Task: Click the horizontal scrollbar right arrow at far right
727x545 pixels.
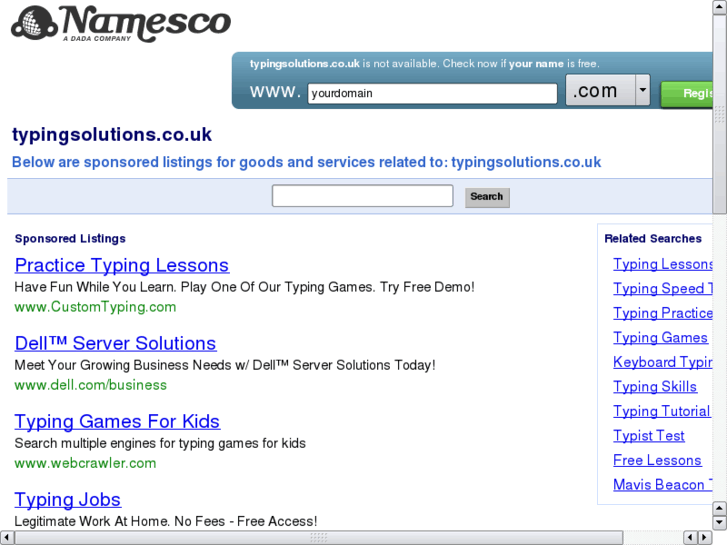Action: click(705, 538)
